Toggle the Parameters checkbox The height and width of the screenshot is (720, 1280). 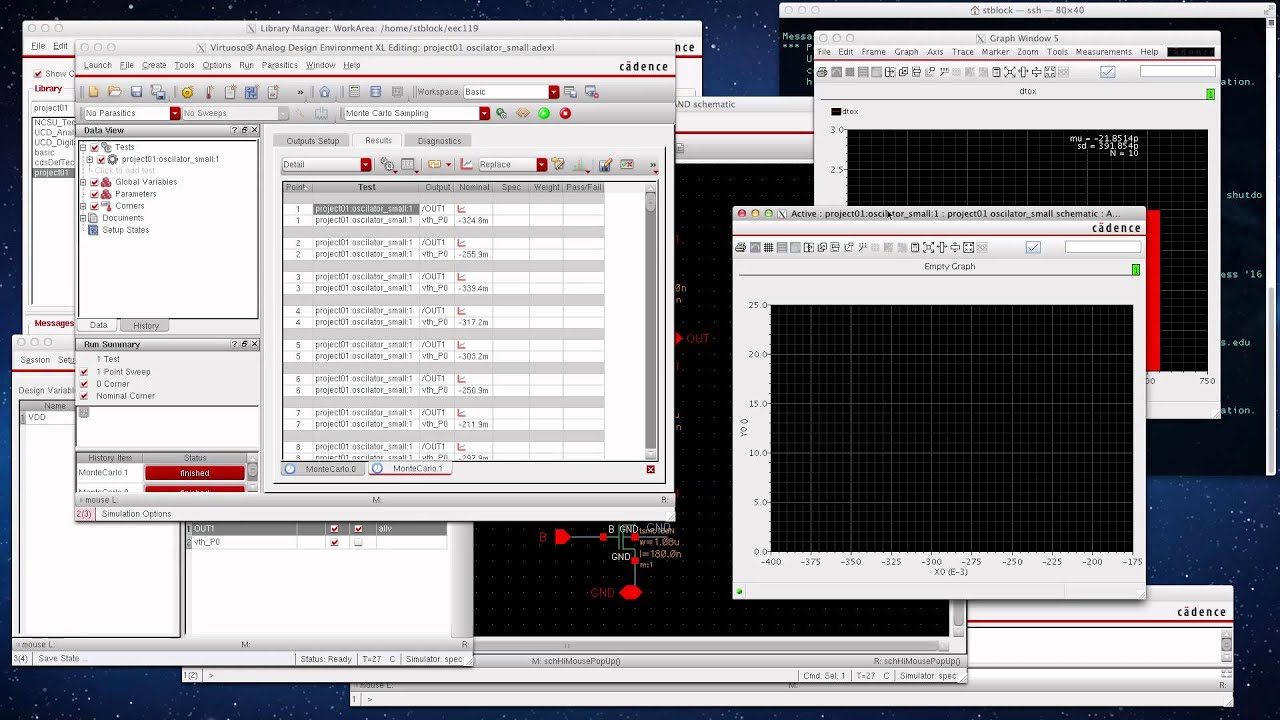[95, 194]
